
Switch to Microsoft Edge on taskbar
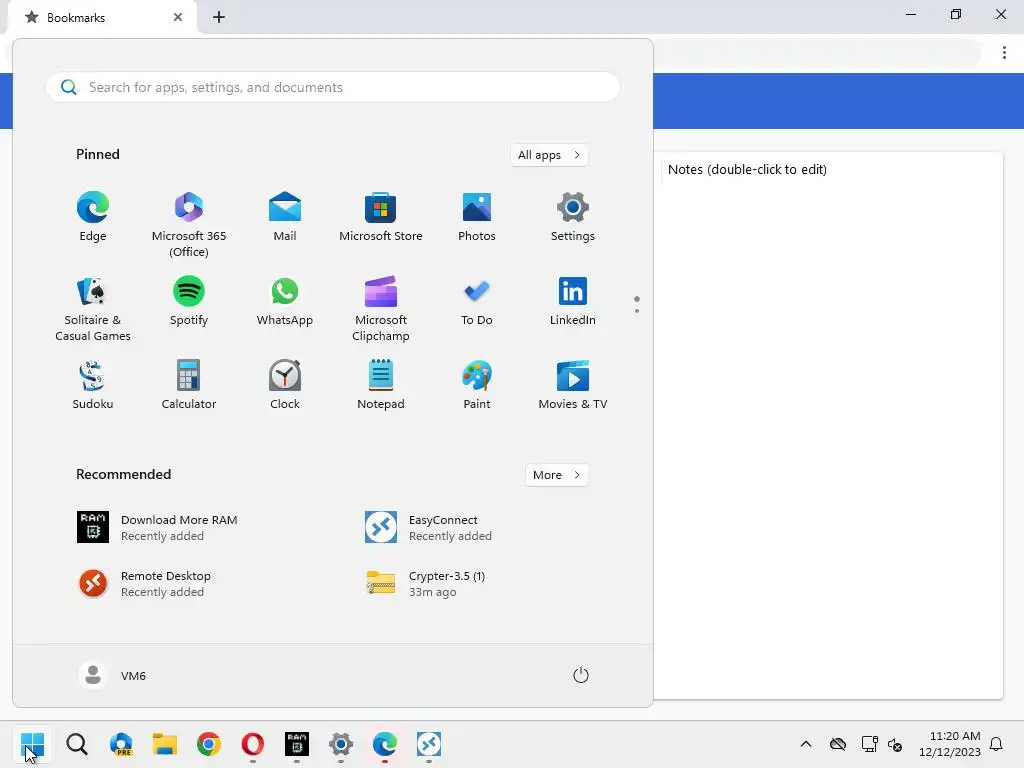coord(385,744)
